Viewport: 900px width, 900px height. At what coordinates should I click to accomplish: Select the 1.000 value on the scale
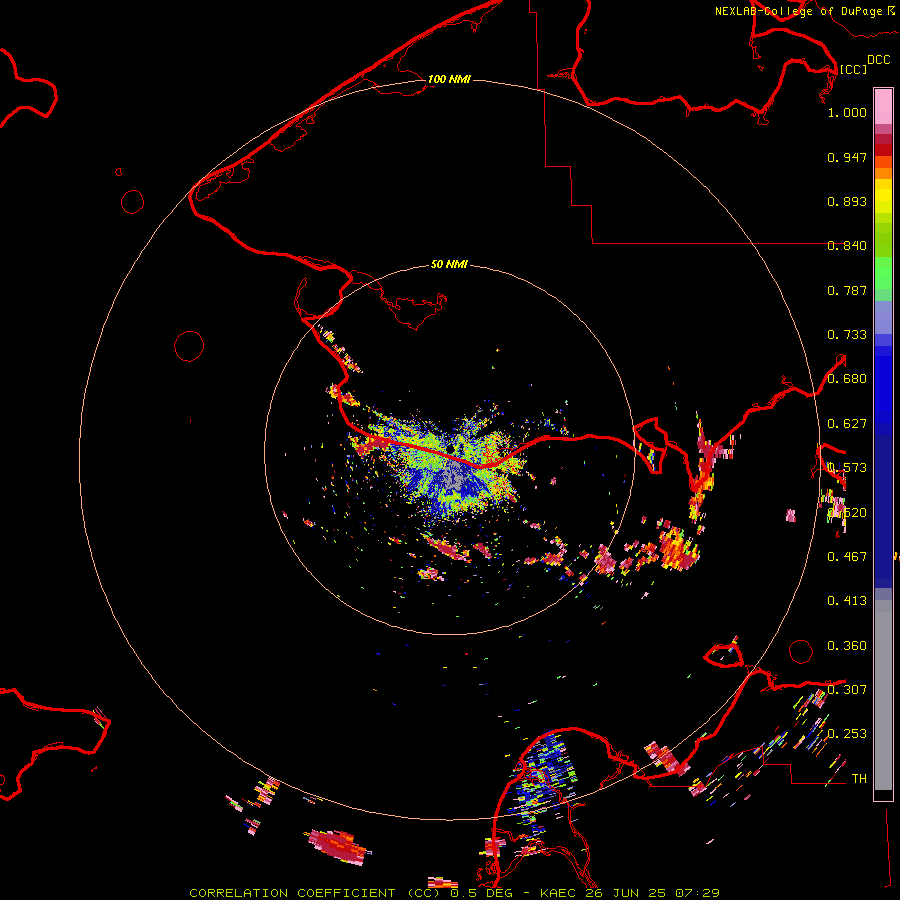click(x=847, y=112)
